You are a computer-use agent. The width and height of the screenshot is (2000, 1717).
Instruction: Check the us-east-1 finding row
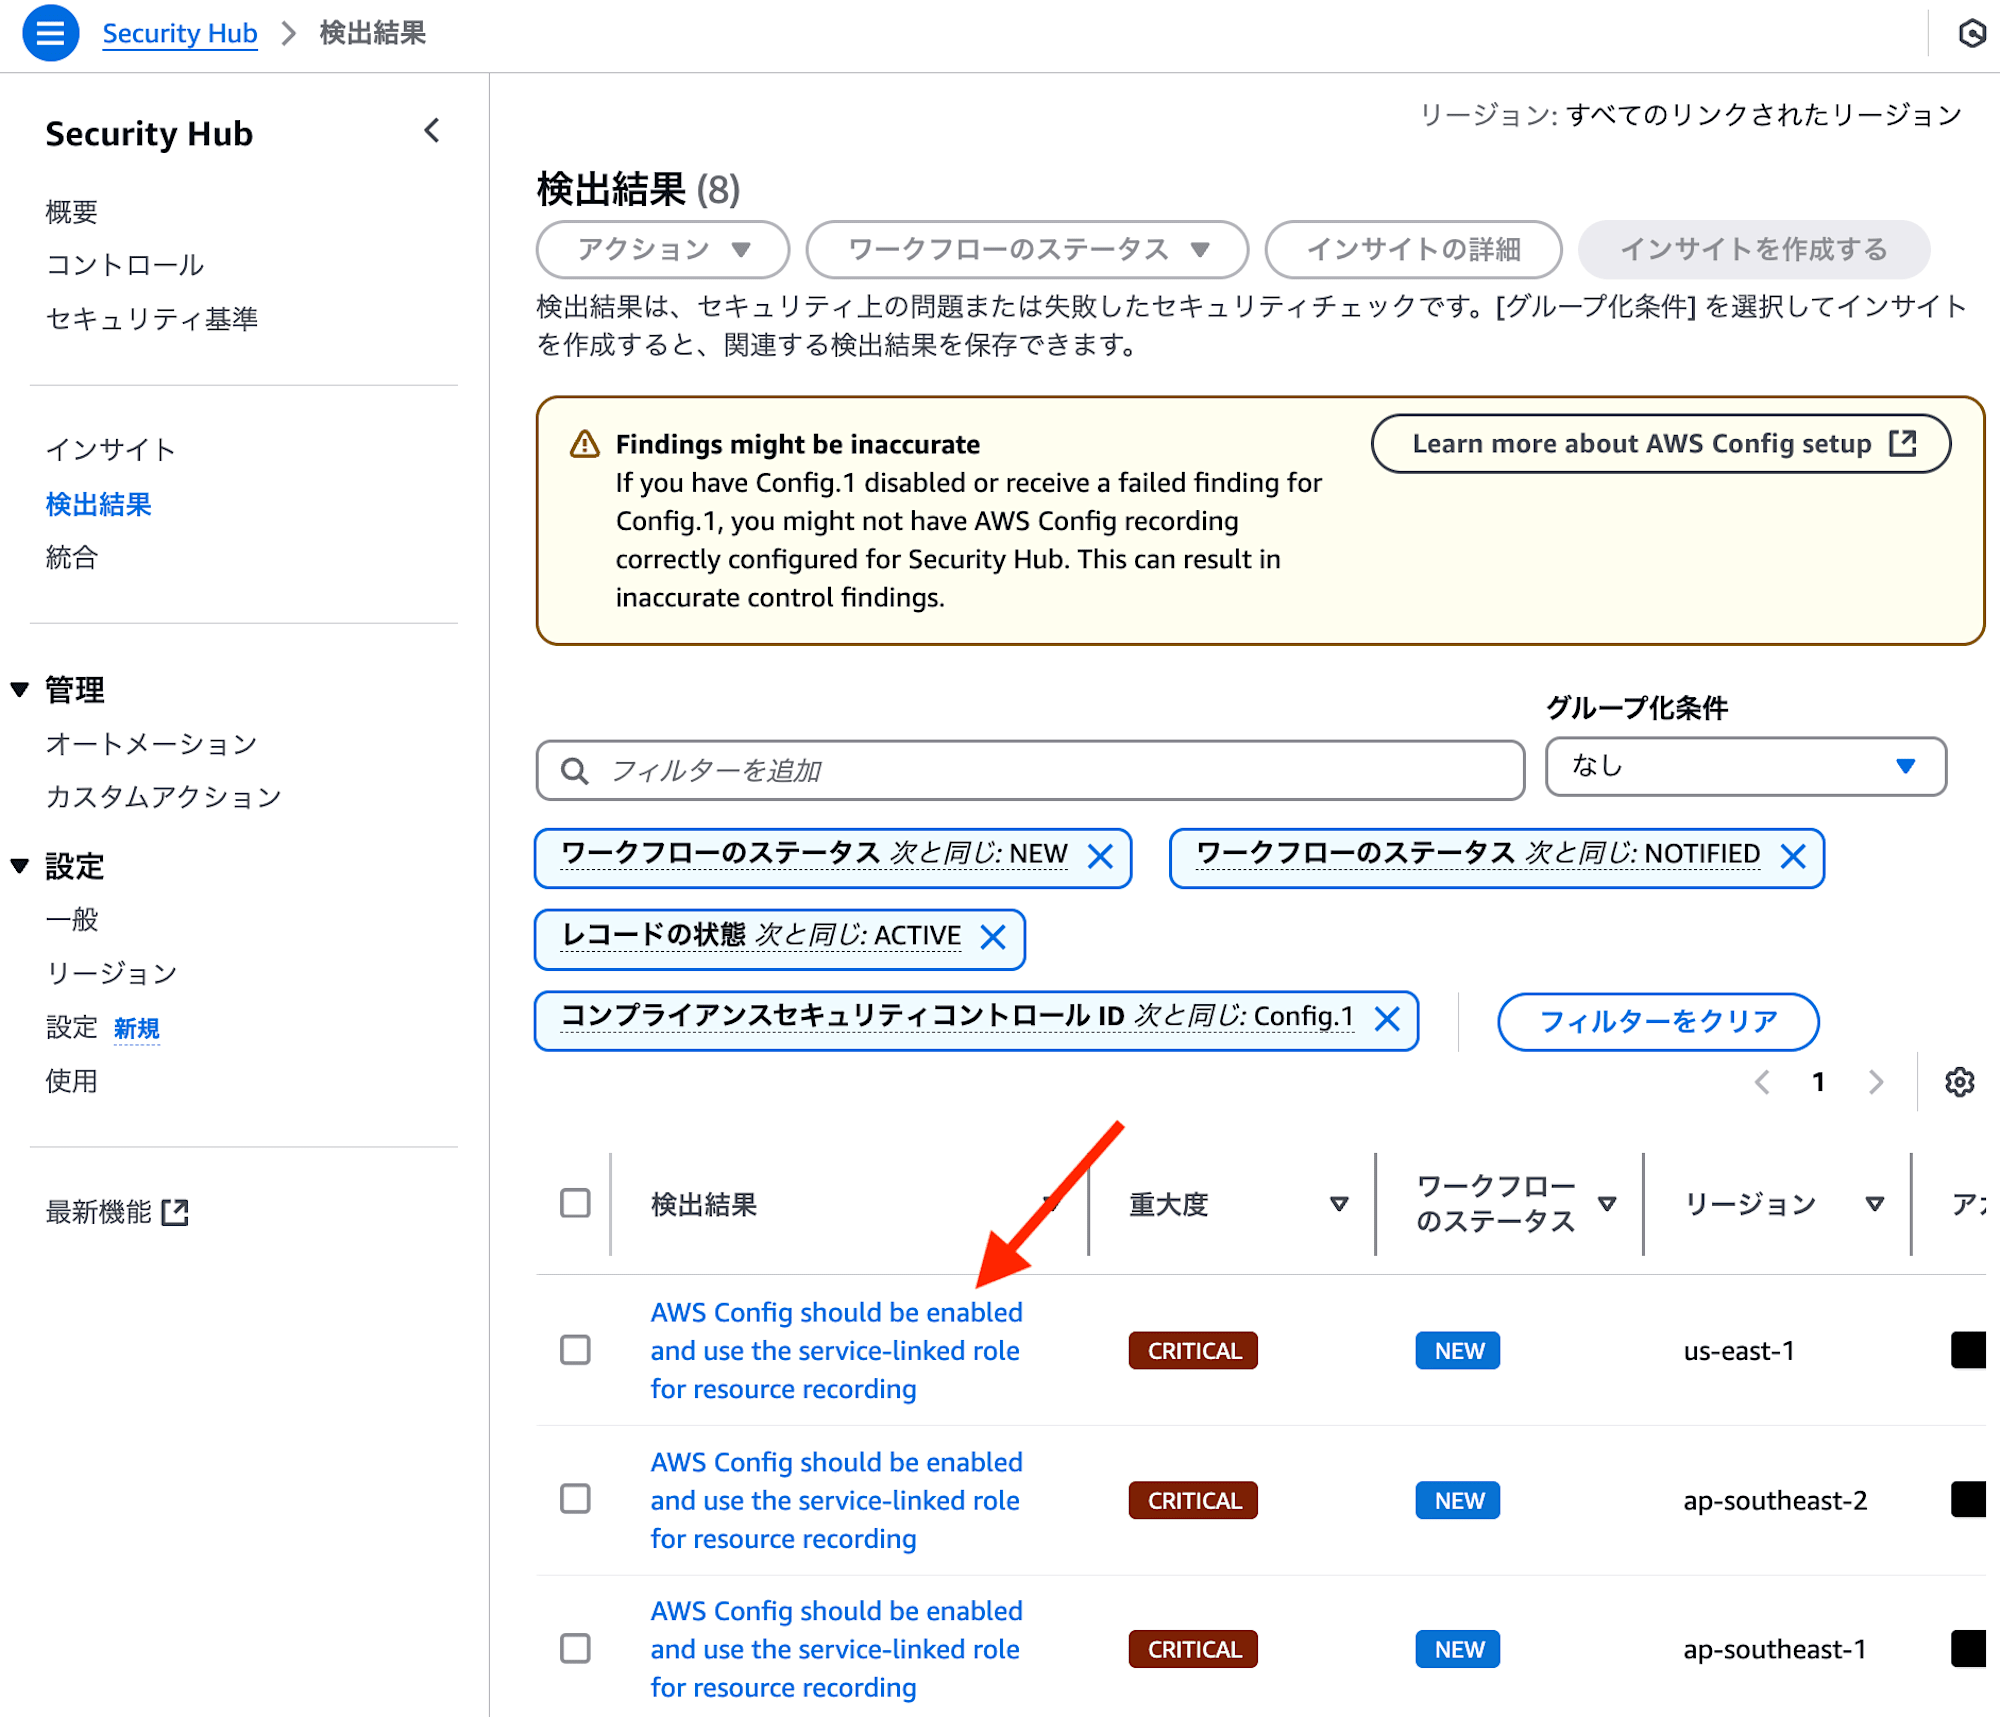[575, 1350]
